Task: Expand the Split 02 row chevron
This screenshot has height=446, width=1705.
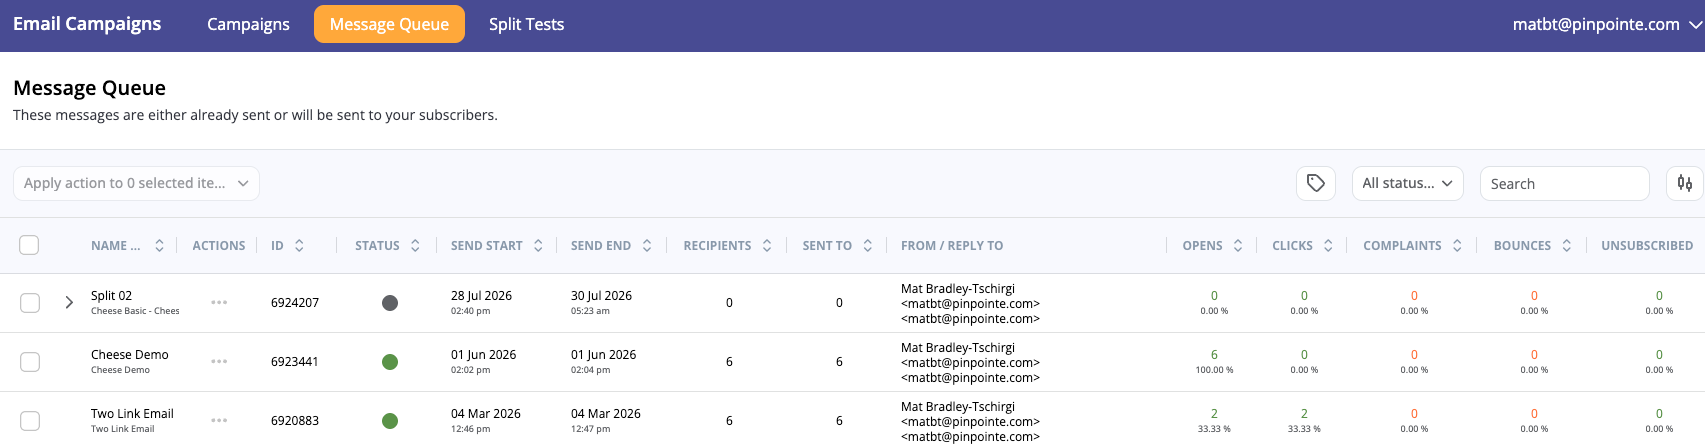Action: tap(69, 302)
